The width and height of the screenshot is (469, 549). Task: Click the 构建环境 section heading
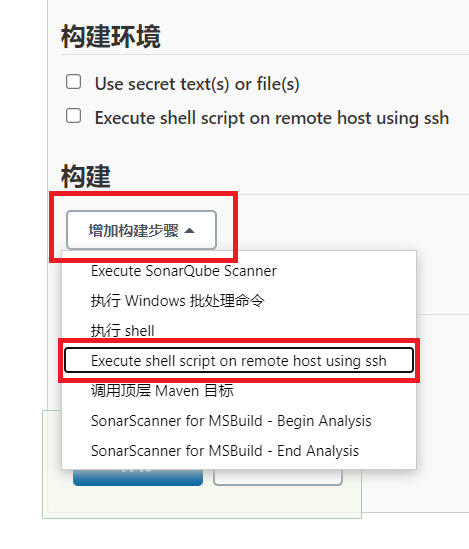[x=111, y=37]
